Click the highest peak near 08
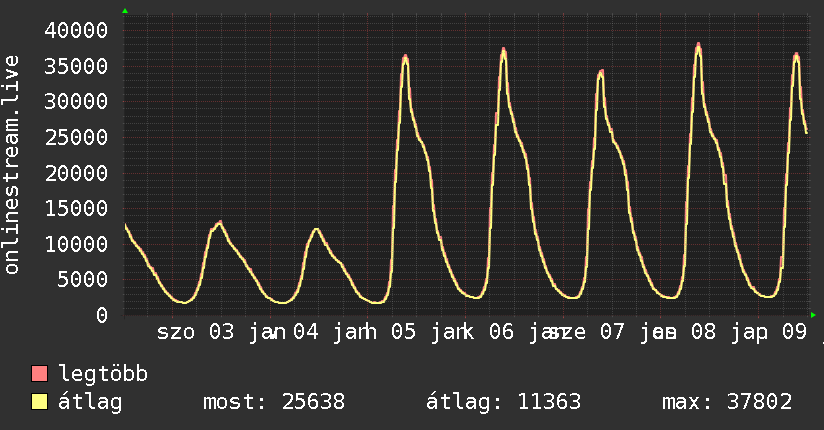This screenshot has height=430, width=824. click(698, 45)
